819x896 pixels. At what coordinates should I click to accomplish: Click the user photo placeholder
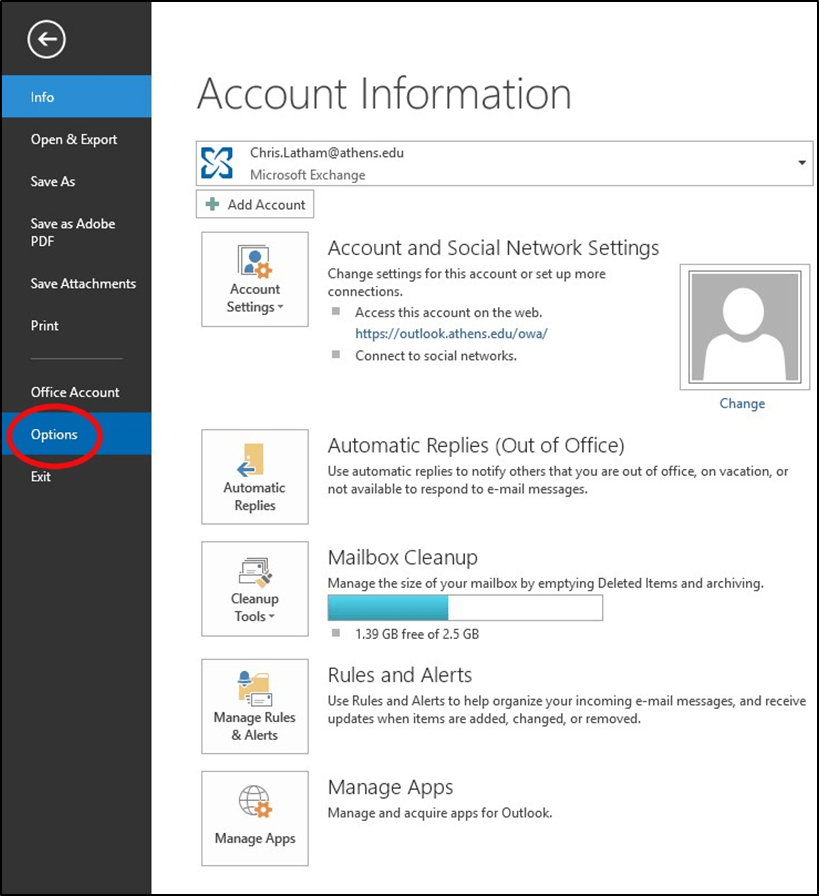coord(744,325)
